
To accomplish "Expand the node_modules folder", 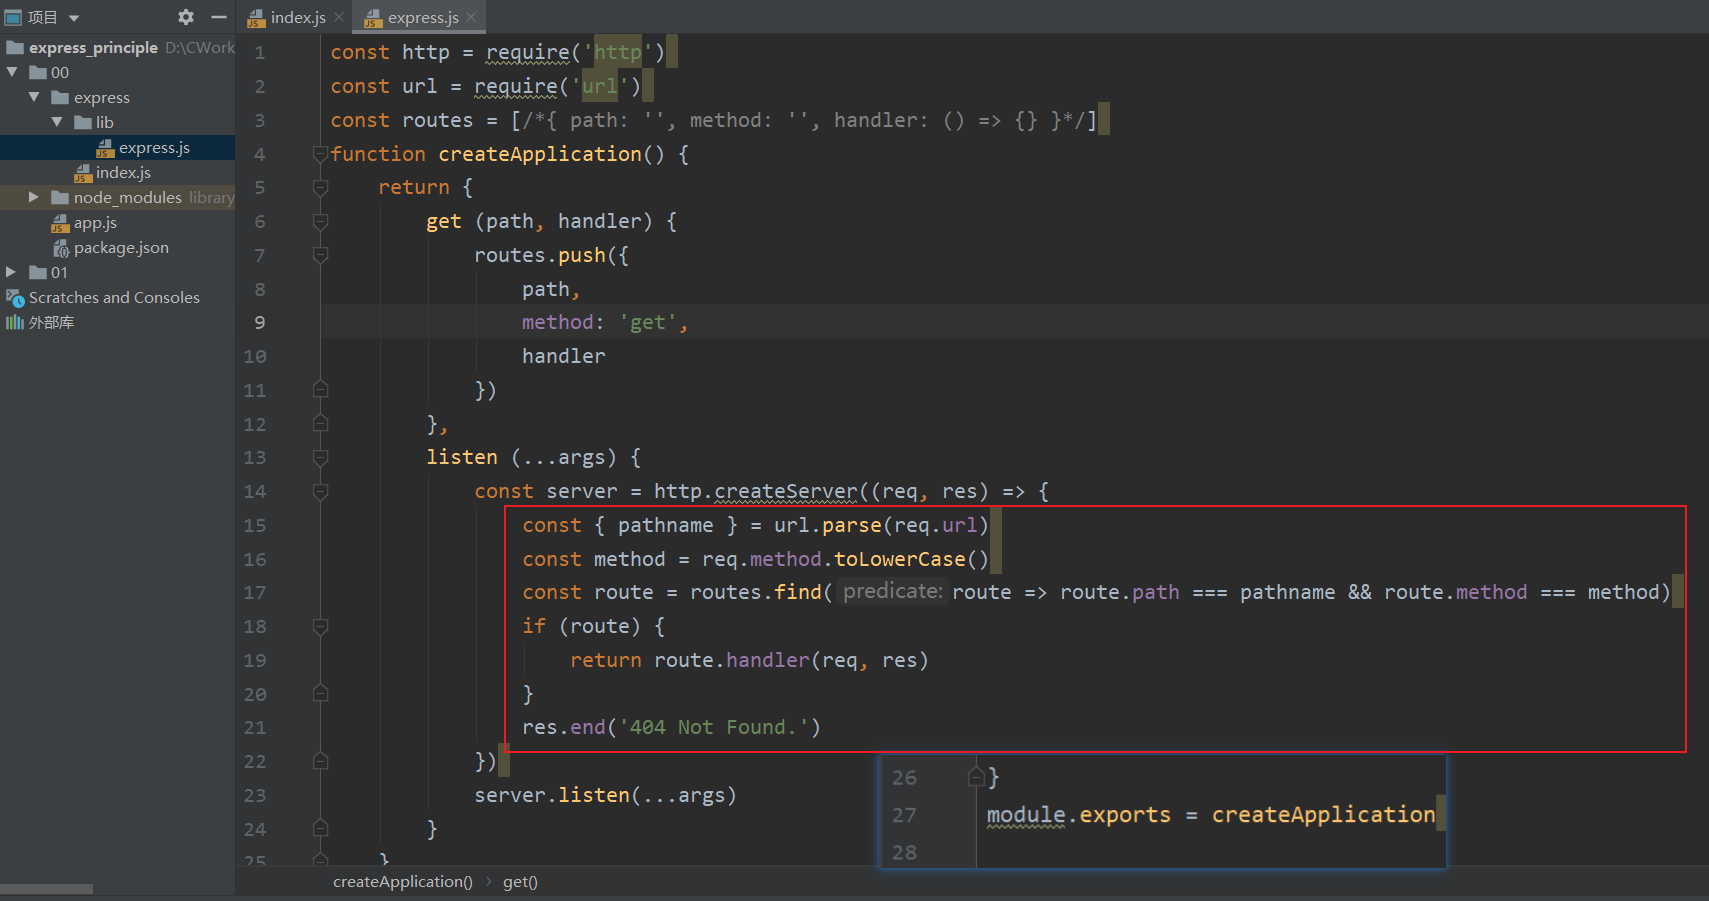I will click(34, 197).
